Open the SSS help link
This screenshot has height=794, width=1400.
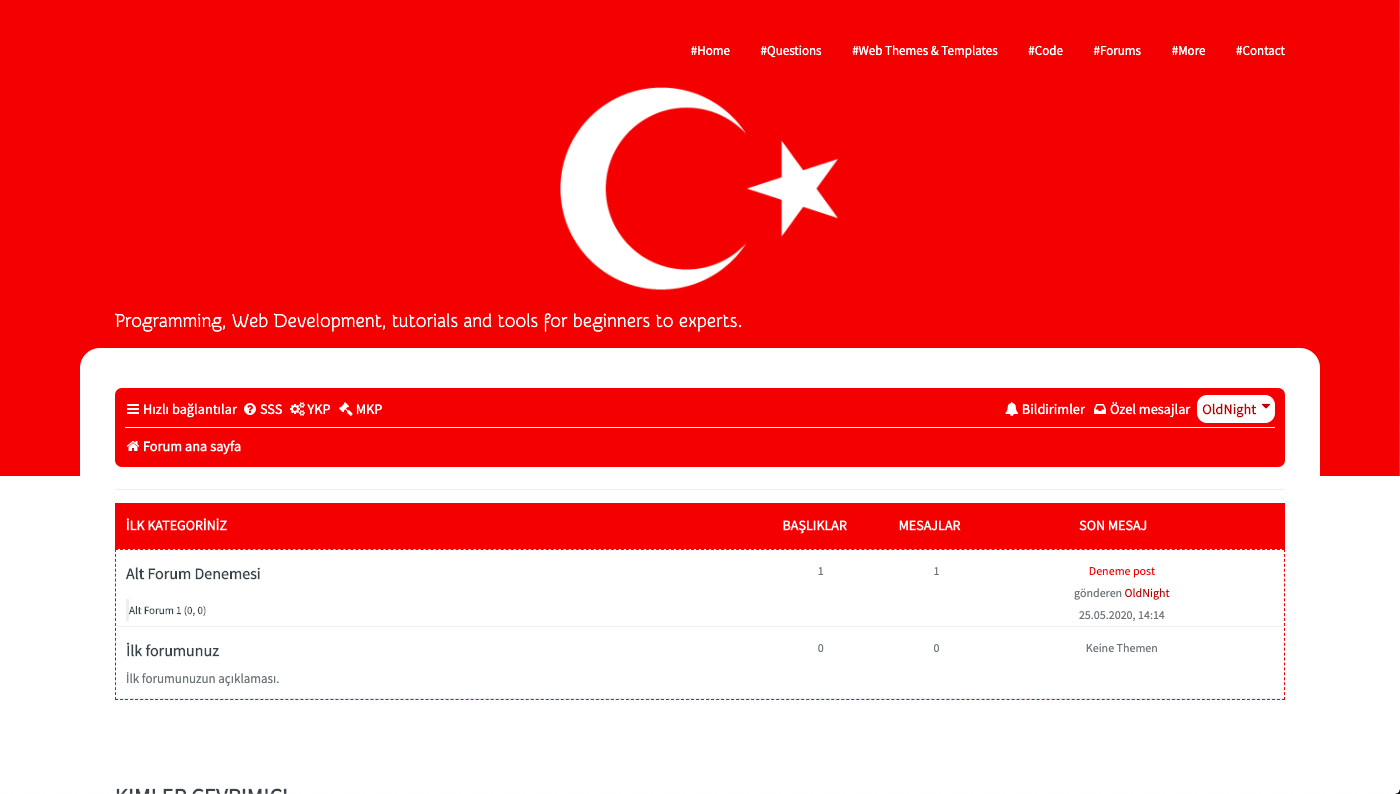point(271,409)
